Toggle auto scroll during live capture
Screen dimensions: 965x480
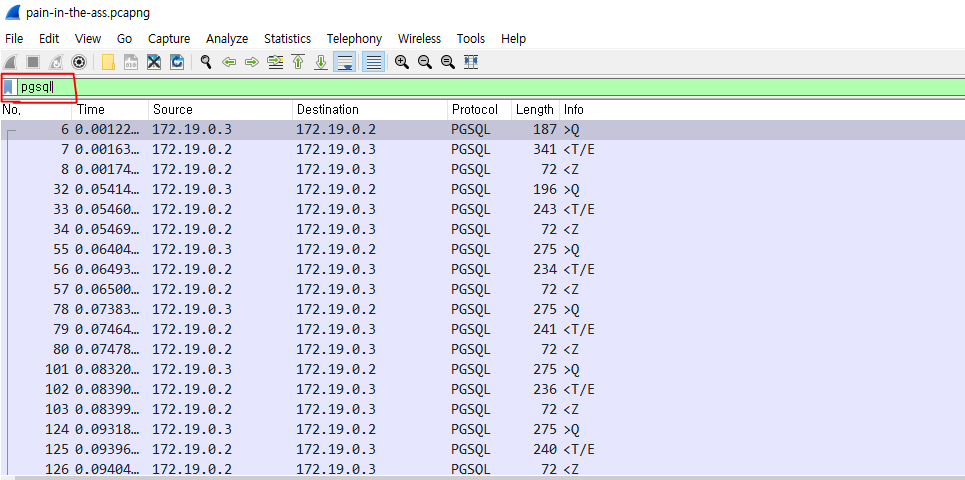pos(345,62)
